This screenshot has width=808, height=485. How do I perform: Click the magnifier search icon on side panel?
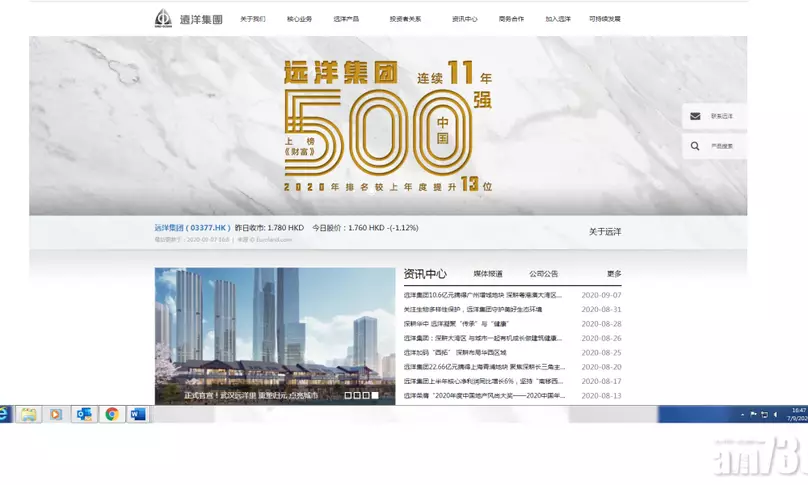pyautogui.click(x=695, y=146)
